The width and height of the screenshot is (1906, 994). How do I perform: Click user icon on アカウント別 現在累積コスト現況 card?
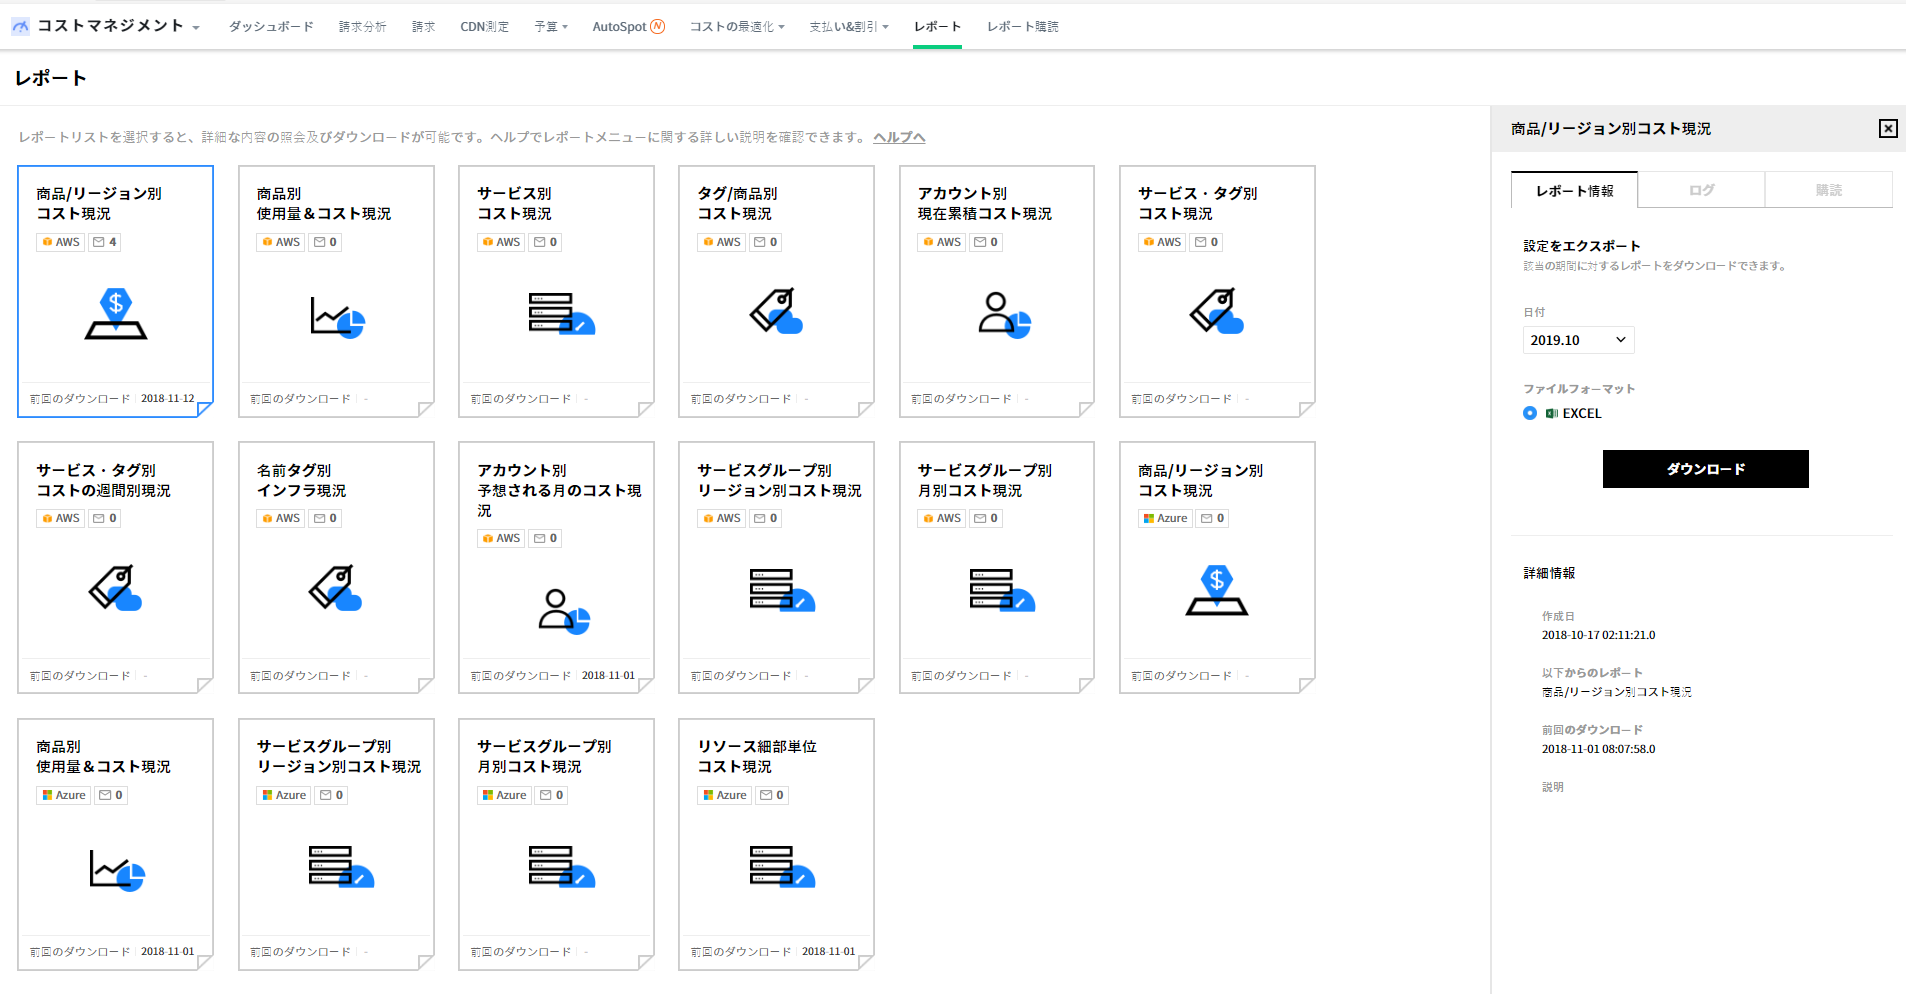(1003, 315)
